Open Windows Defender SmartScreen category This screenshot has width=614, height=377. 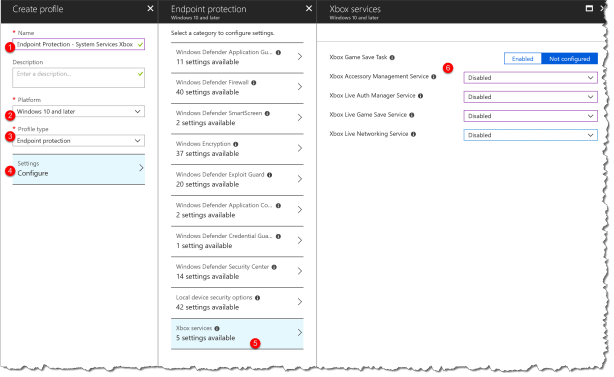pyautogui.click(x=237, y=118)
